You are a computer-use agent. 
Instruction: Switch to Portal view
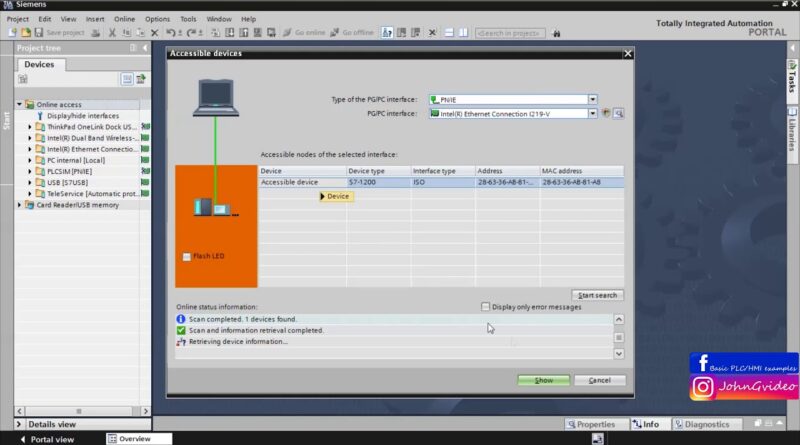tap(47, 439)
